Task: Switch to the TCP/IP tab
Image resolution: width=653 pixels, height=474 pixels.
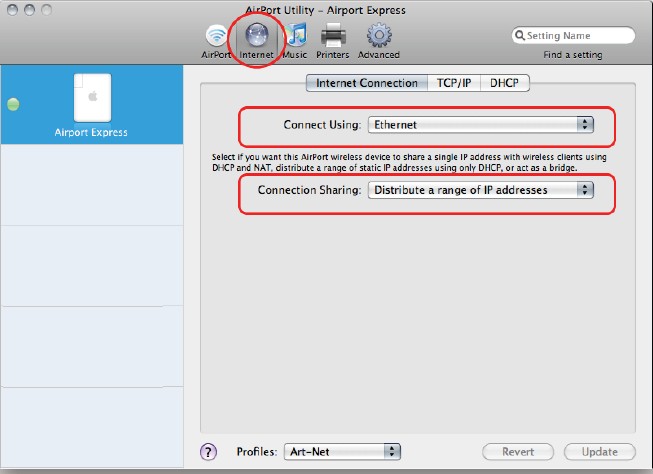Action: coord(454,83)
